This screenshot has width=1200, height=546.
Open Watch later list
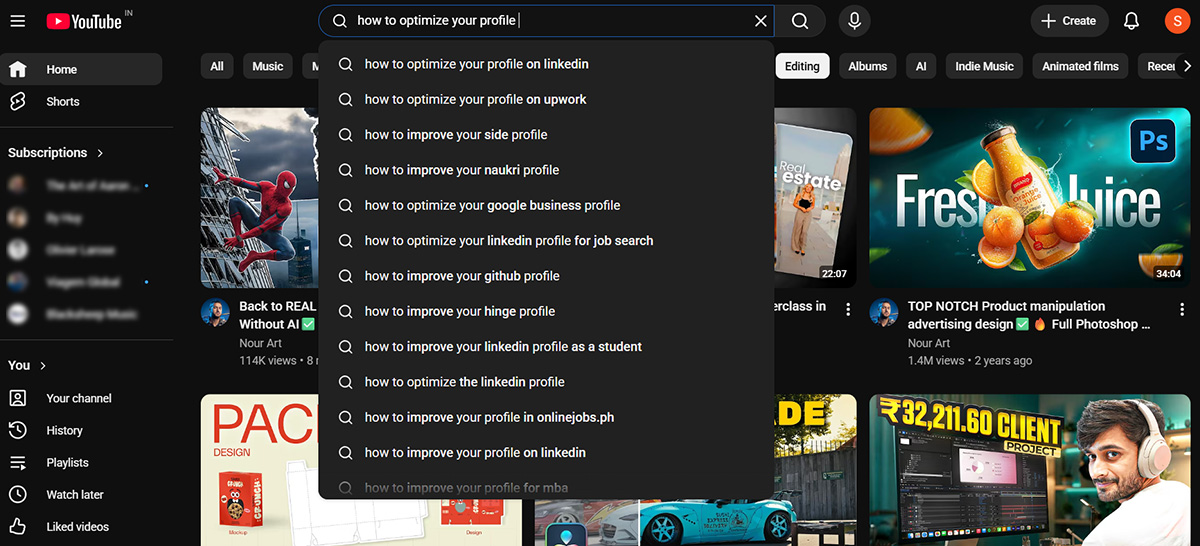[81, 494]
